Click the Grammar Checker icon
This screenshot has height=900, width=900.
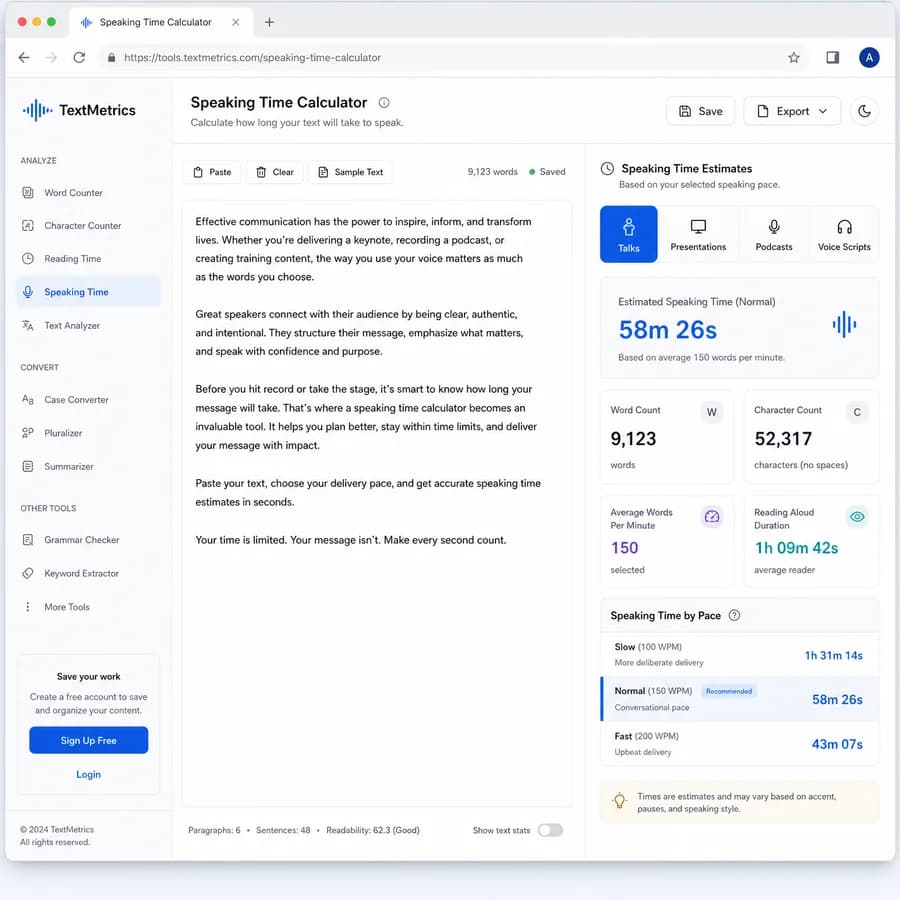tap(28, 540)
